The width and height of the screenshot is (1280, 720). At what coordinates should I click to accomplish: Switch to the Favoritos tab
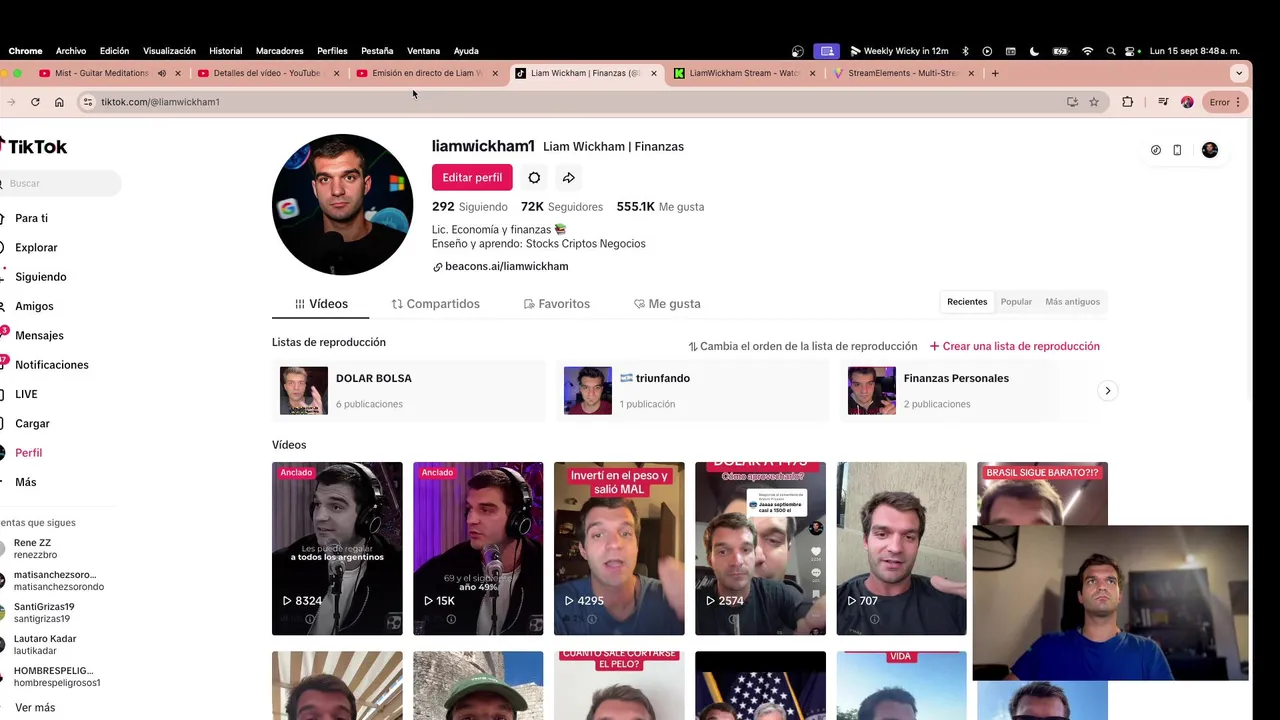[556, 304]
